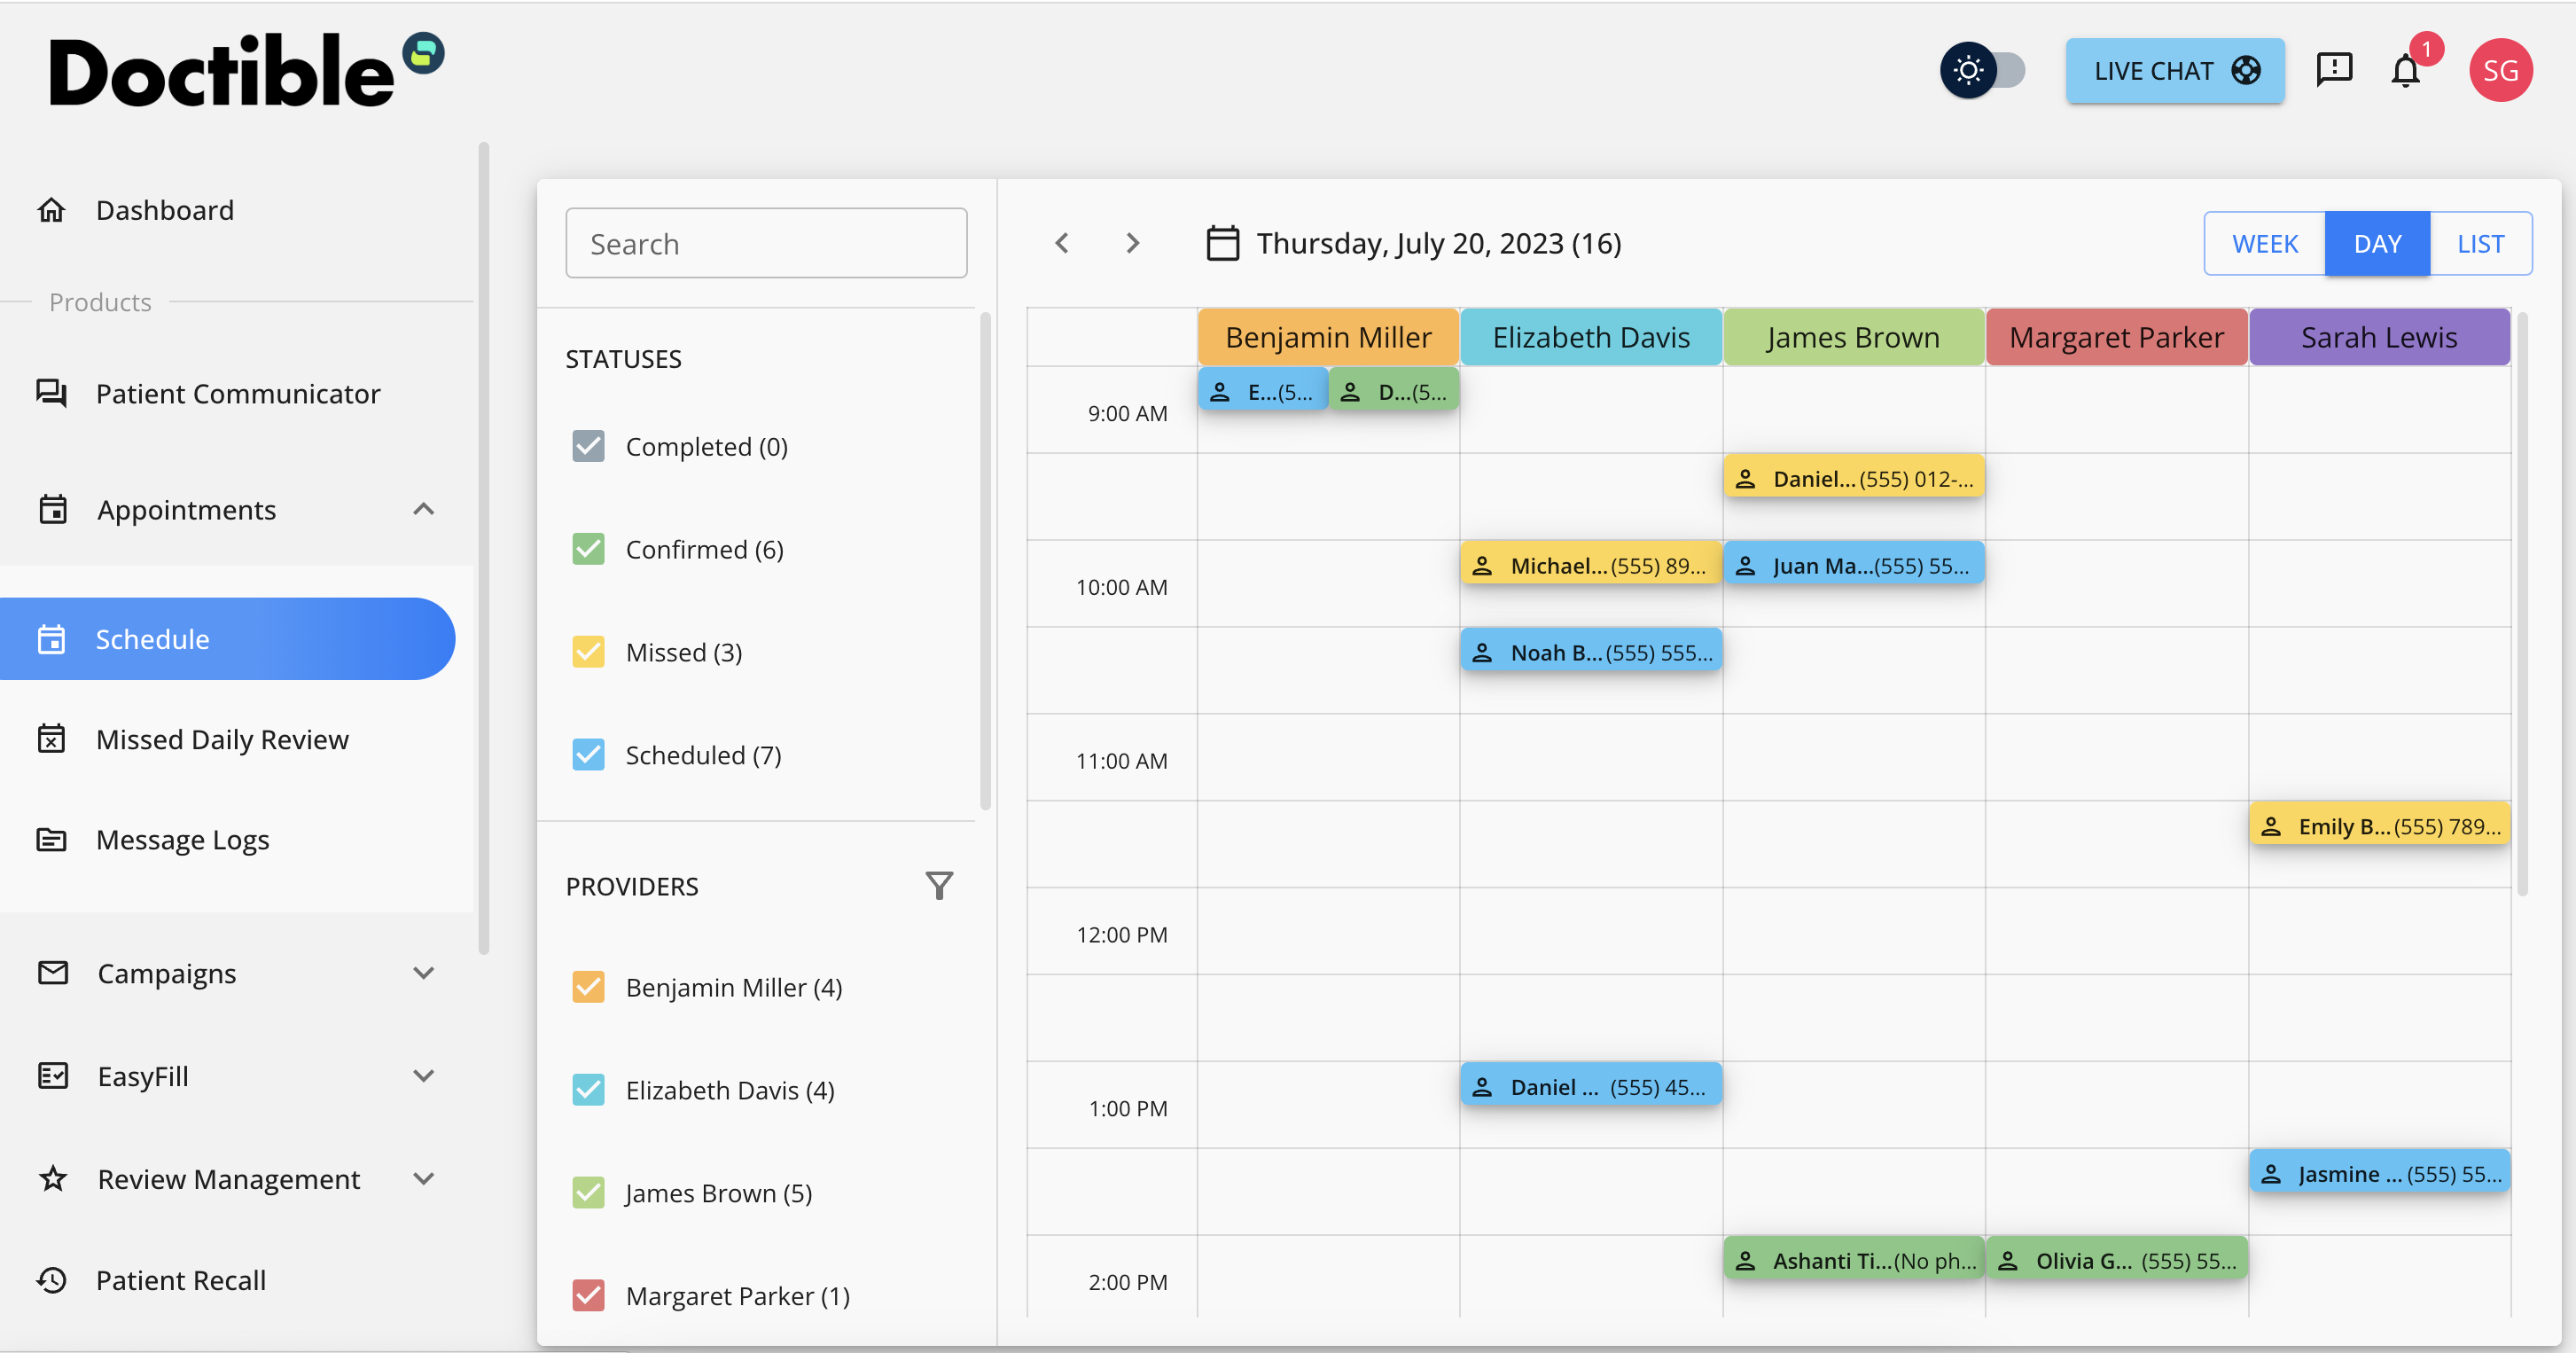Go to the next day with the arrow
Viewport: 2576px width, 1353px height.
(1132, 242)
